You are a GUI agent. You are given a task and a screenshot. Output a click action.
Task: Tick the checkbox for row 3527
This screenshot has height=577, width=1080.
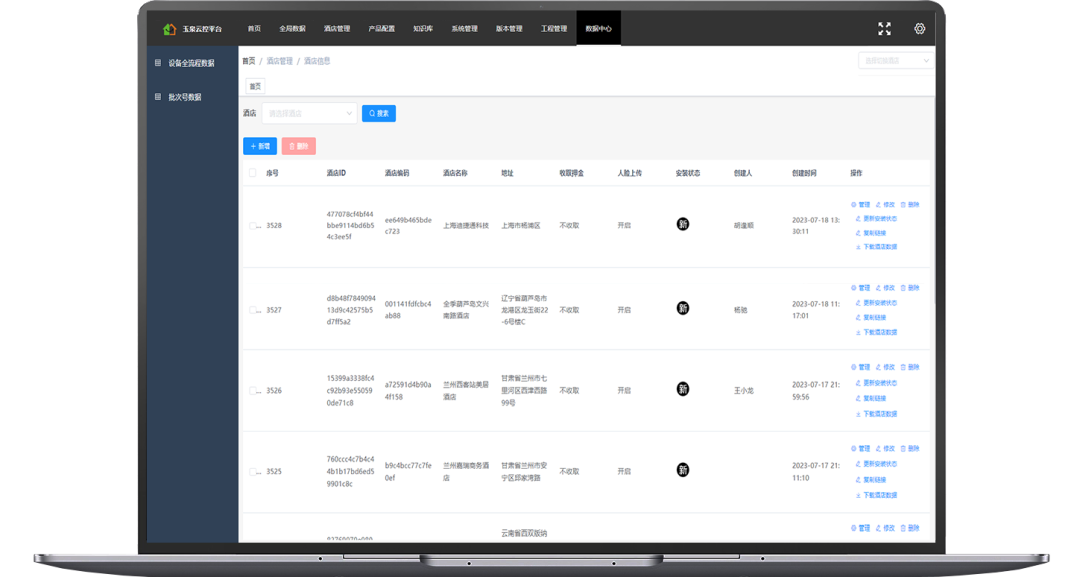tap(252, 310)
